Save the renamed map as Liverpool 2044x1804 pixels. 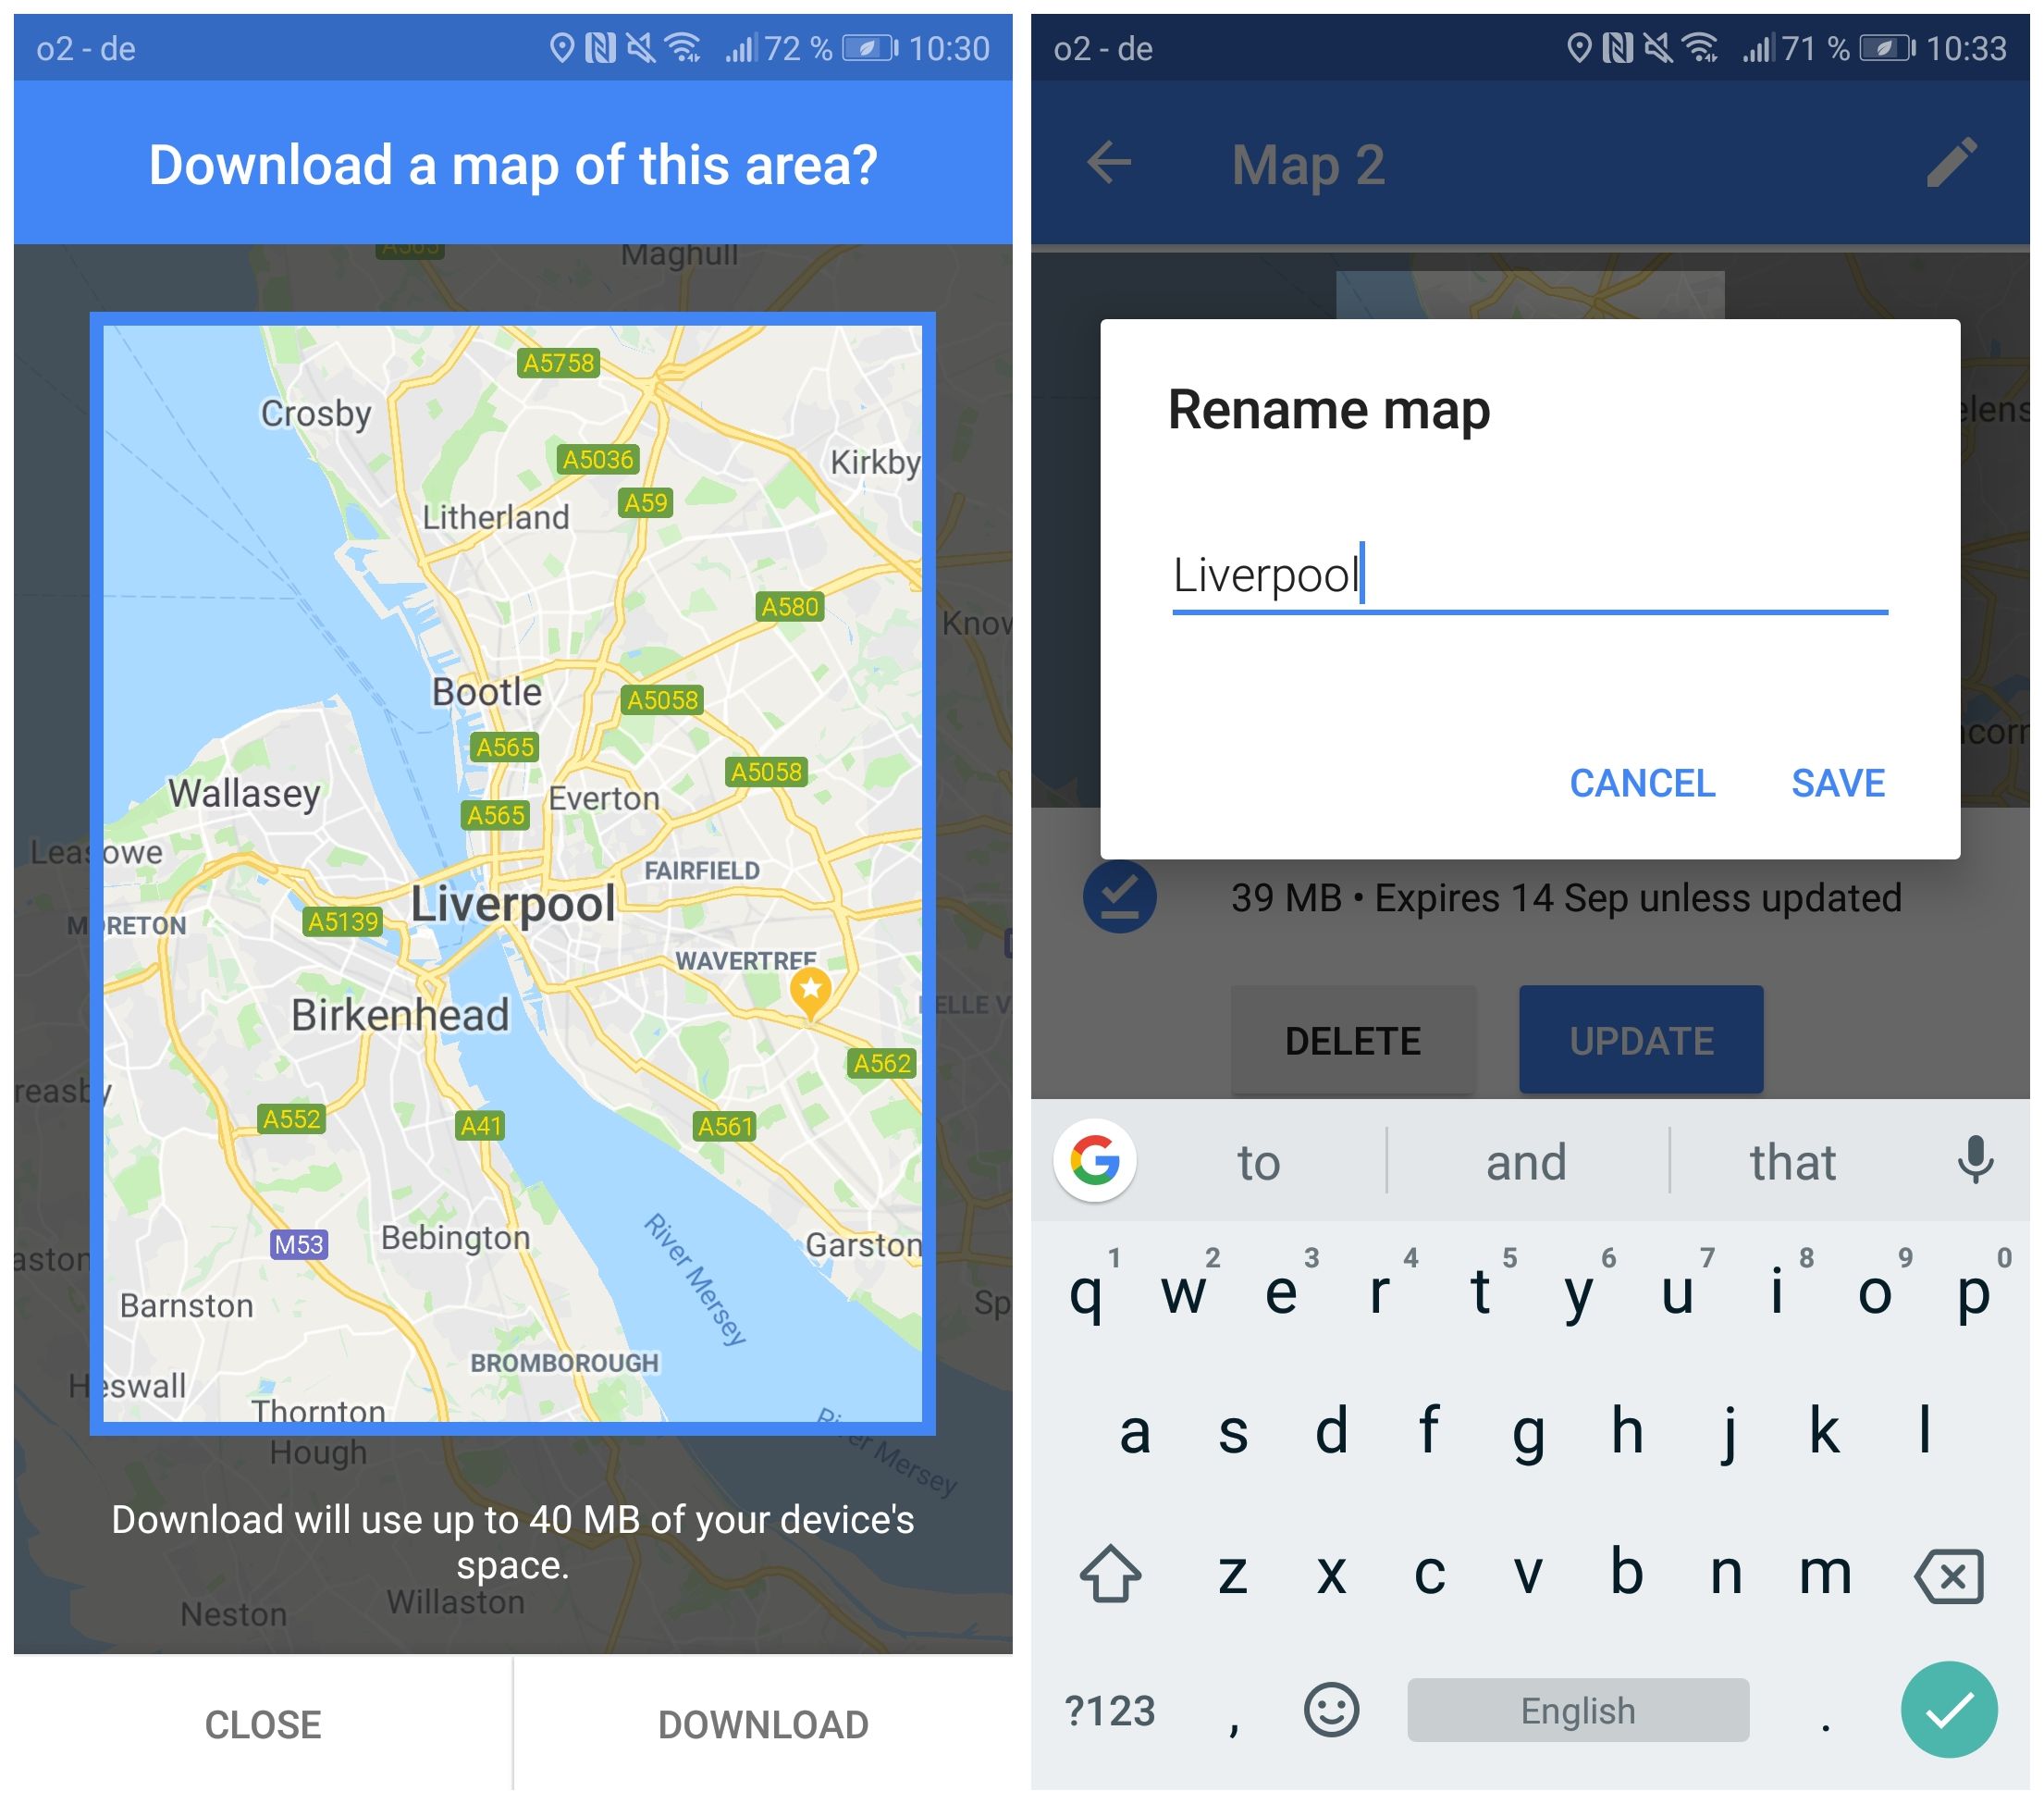point(1841,782)
